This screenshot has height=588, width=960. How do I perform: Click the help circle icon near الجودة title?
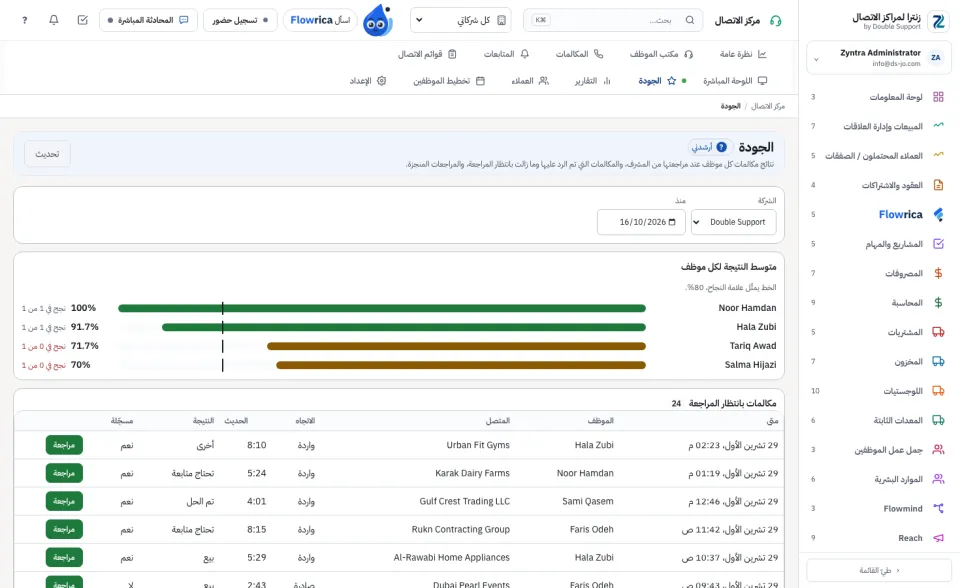722,147
